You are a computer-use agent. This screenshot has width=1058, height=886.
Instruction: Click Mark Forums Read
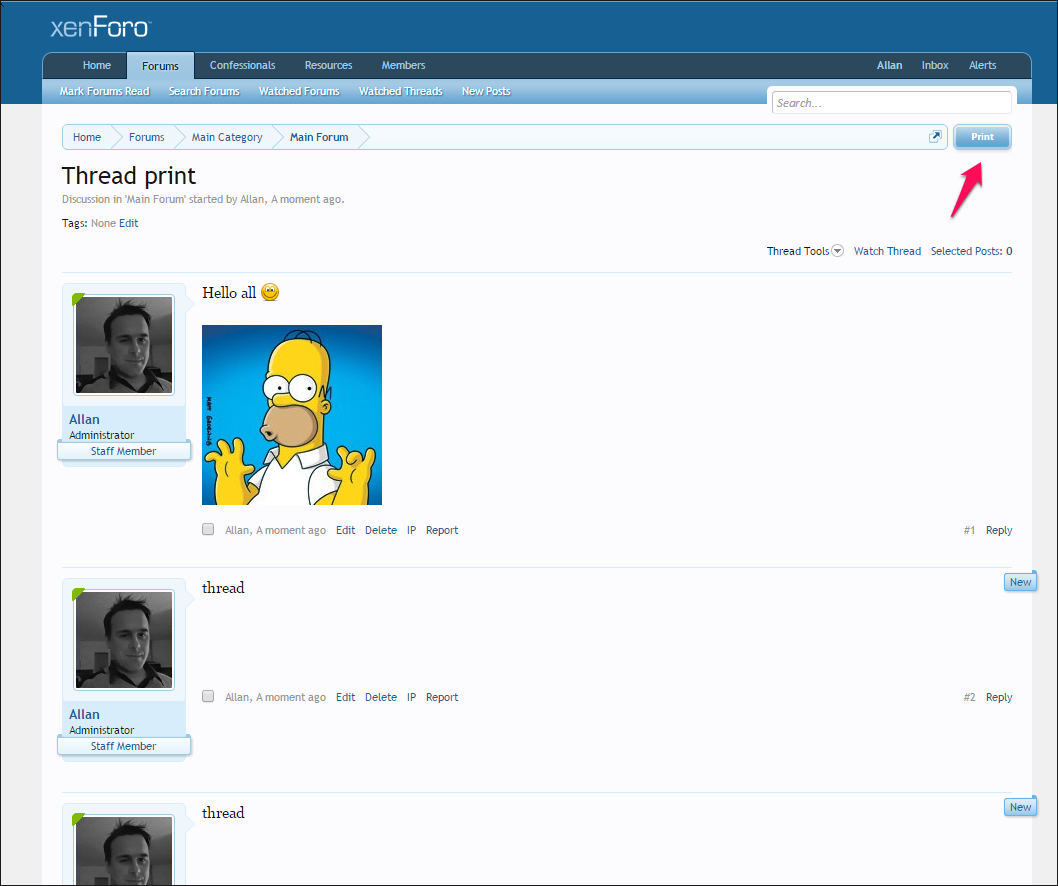click(105, 91)
